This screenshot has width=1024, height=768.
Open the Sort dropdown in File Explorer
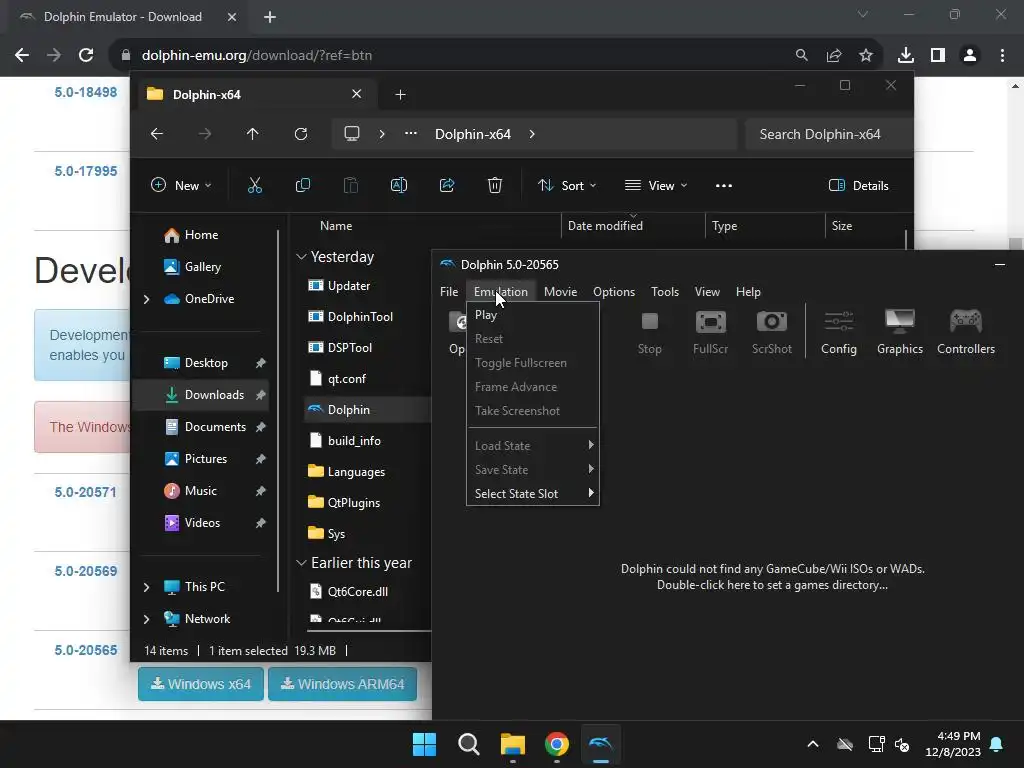[x=566, y=185]
